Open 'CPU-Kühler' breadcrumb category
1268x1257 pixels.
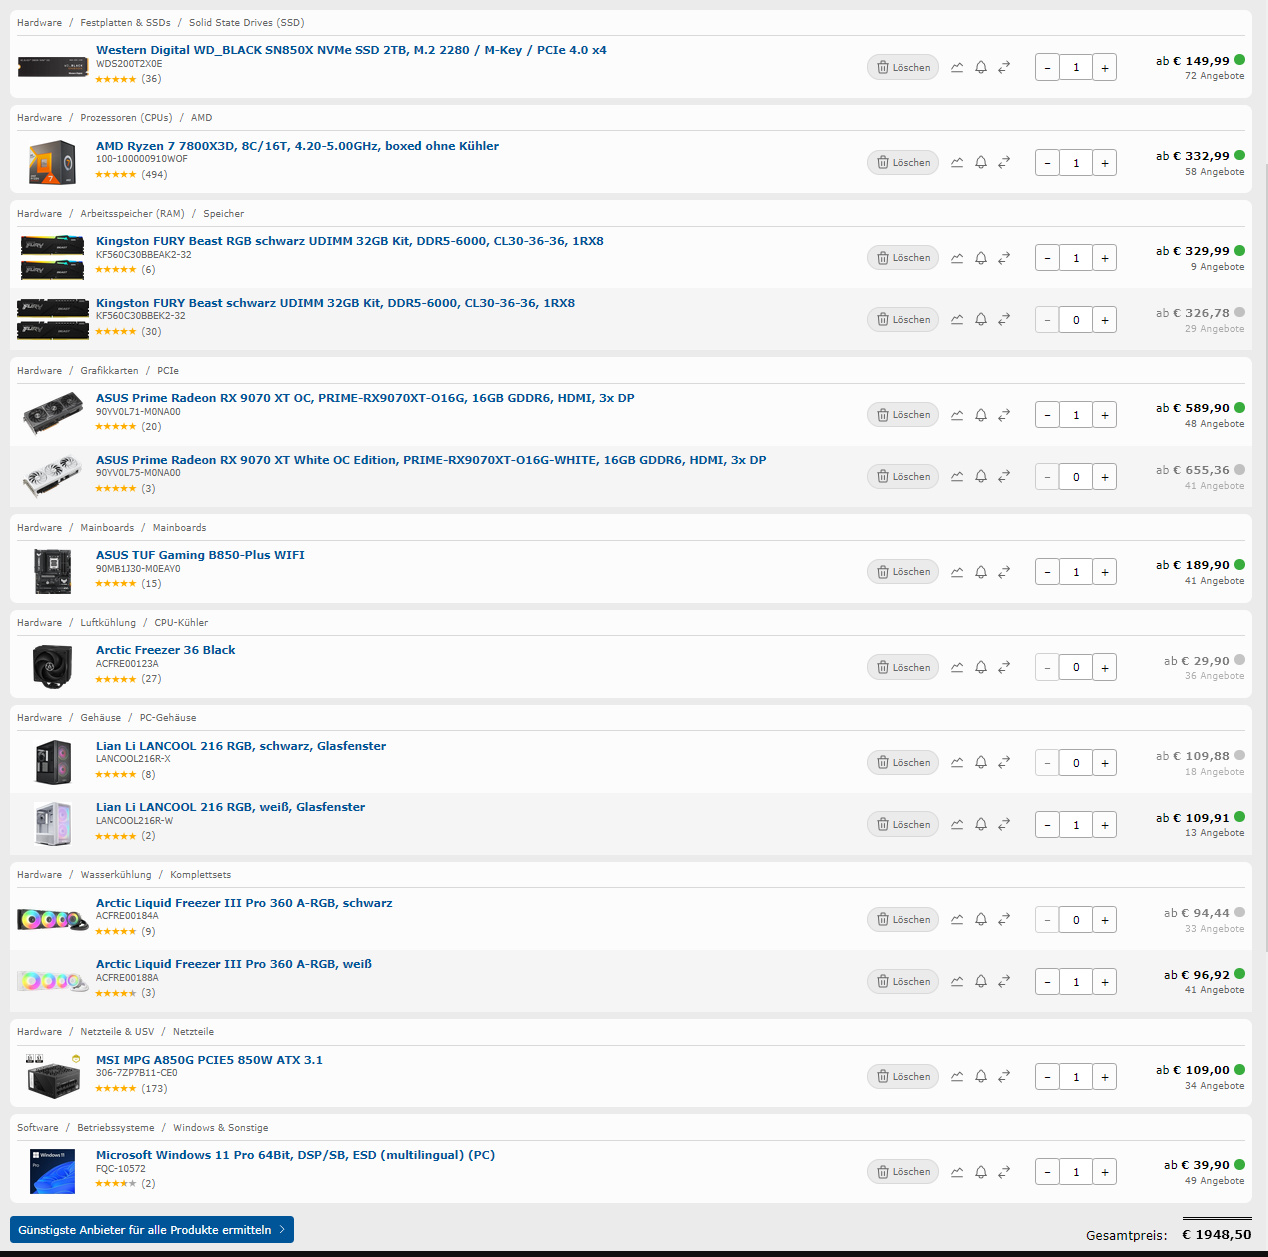click(181, 623)
